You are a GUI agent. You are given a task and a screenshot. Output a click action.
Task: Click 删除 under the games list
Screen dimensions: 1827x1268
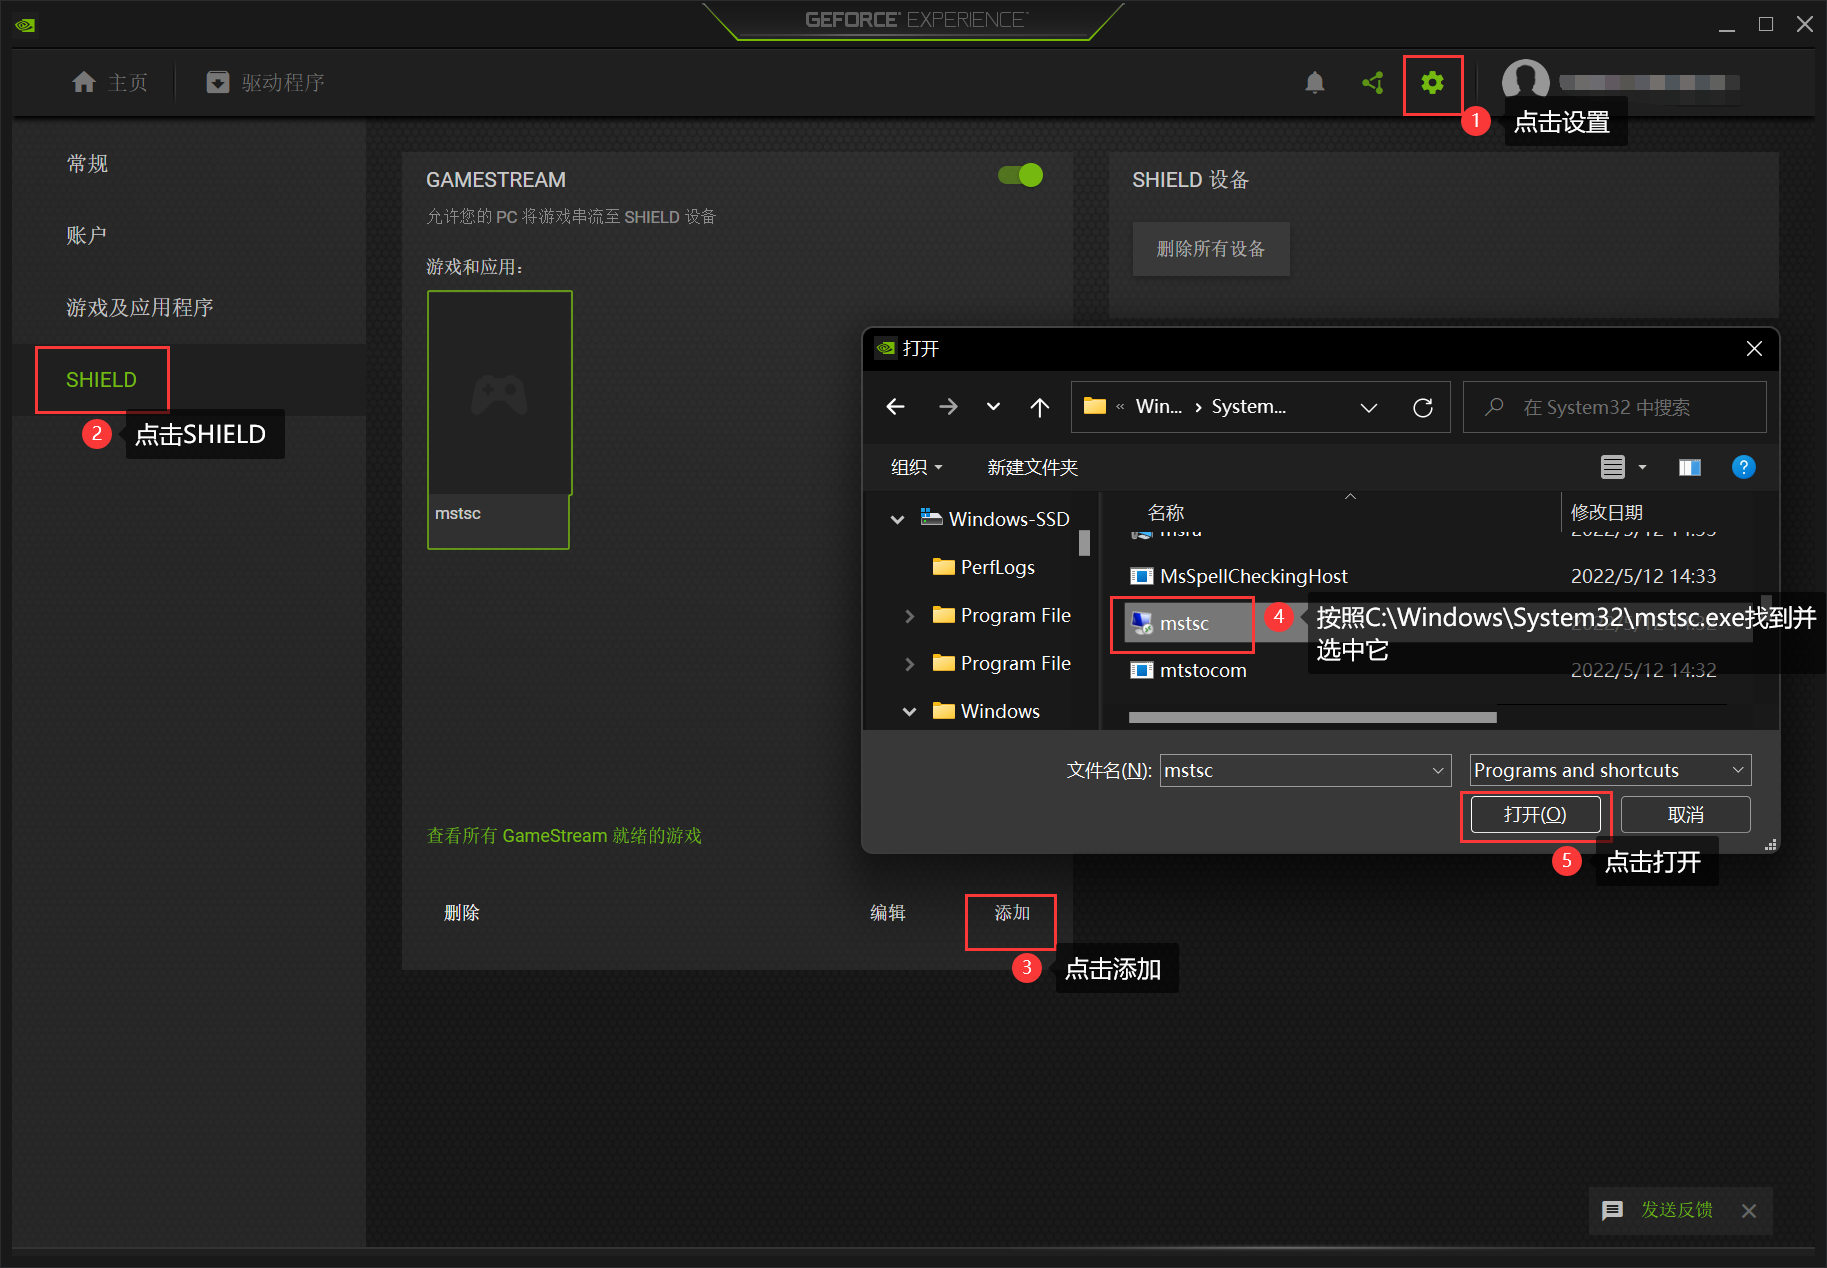coord(462,912)
